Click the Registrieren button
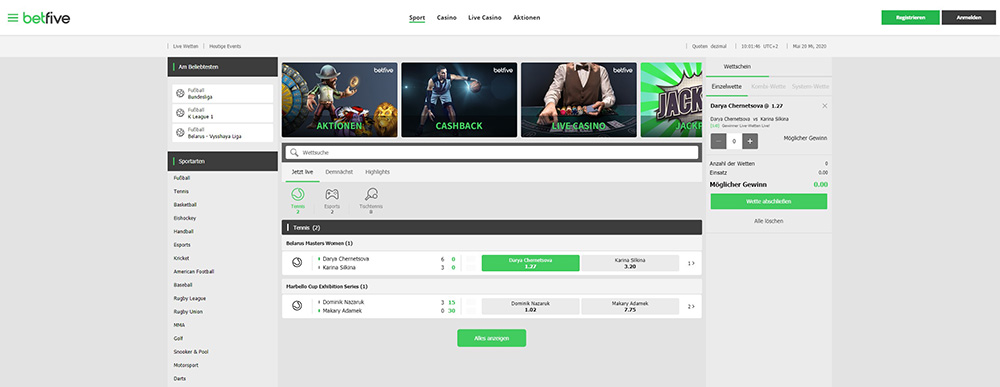Image resolution: width=1000 pixels, height=387 pixels. (x=910, y=18)
